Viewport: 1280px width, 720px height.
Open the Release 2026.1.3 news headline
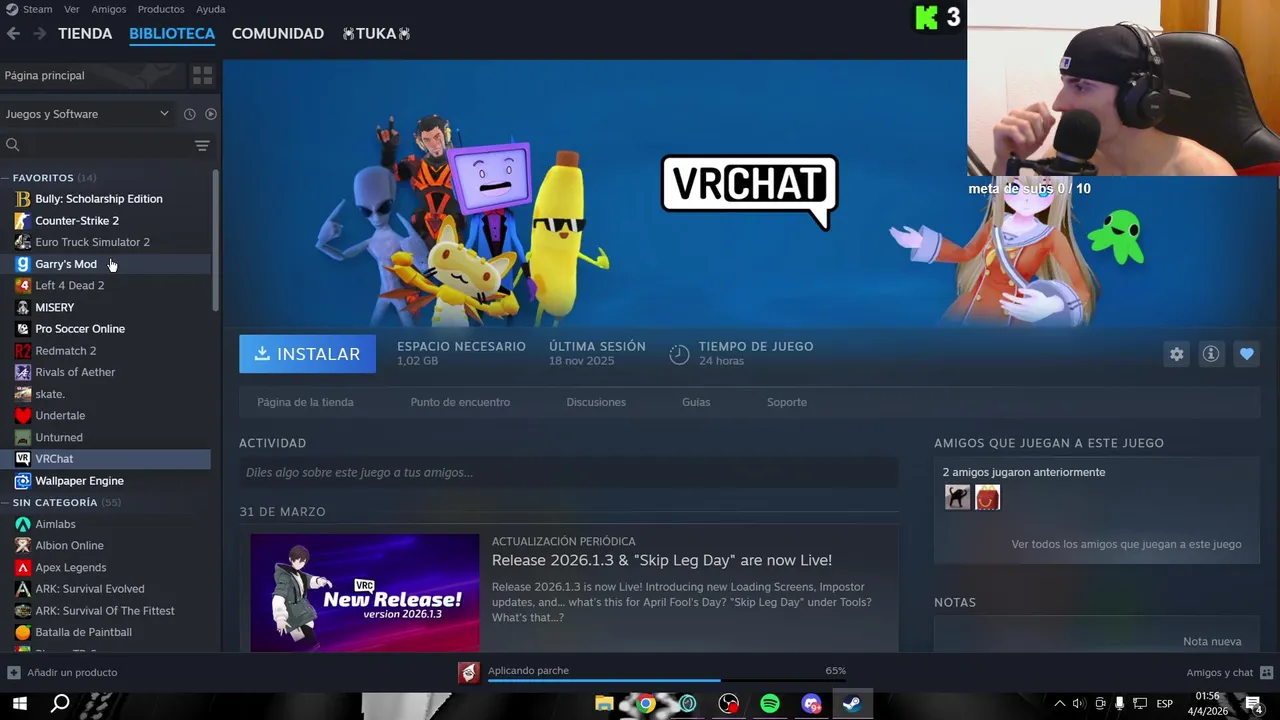coord(662,561)
